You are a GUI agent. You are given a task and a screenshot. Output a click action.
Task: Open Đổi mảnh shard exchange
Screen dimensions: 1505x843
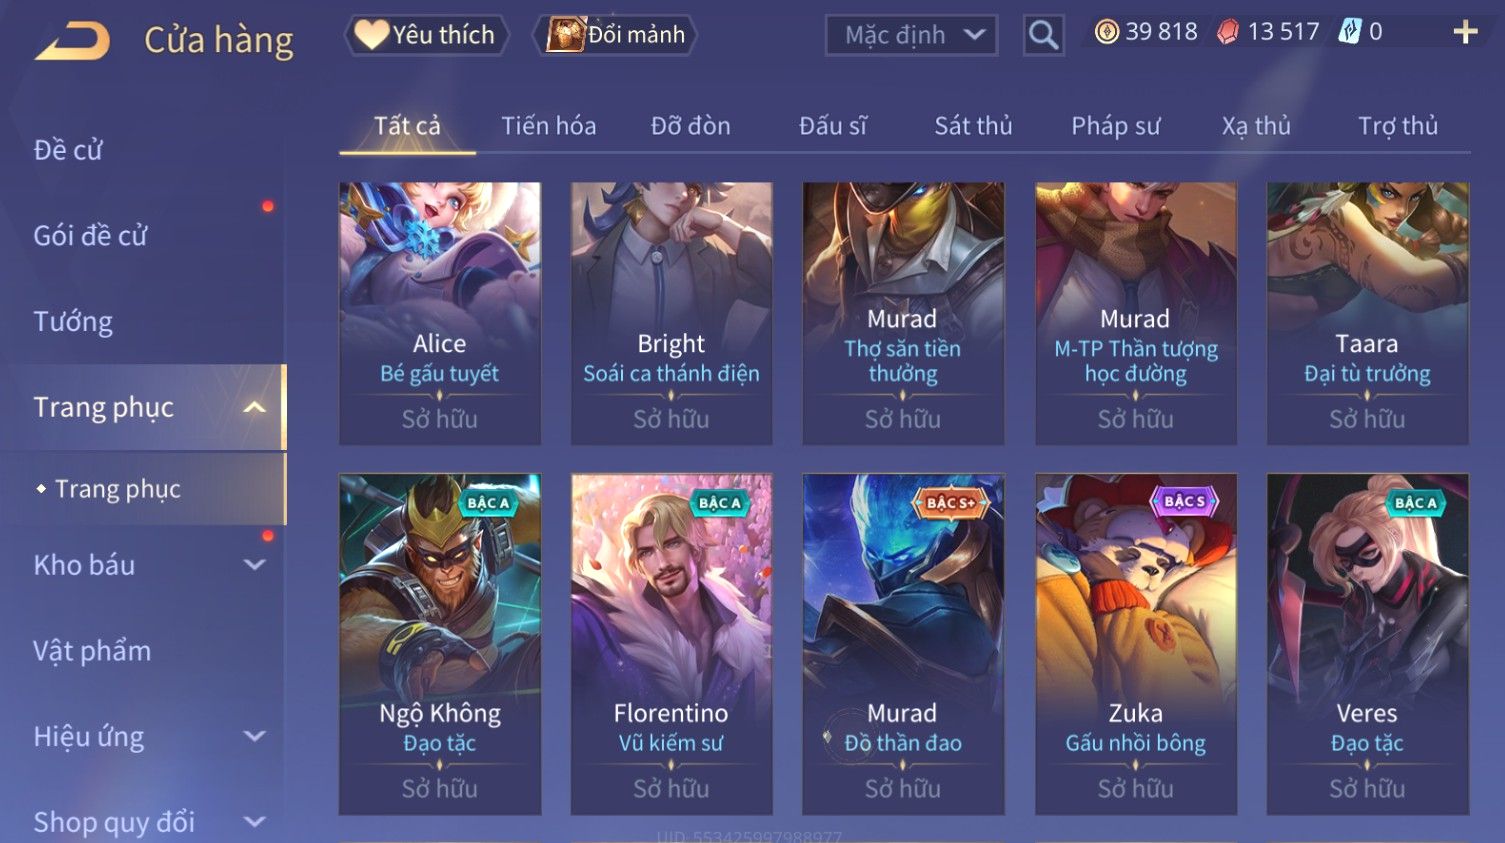[616, 35]
